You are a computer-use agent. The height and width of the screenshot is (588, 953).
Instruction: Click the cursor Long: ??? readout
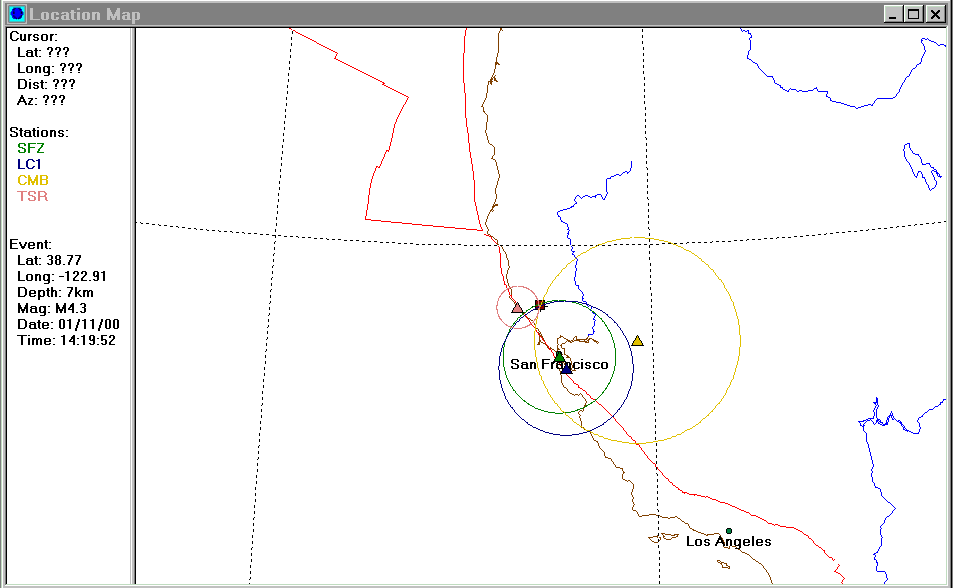(50, 68)
